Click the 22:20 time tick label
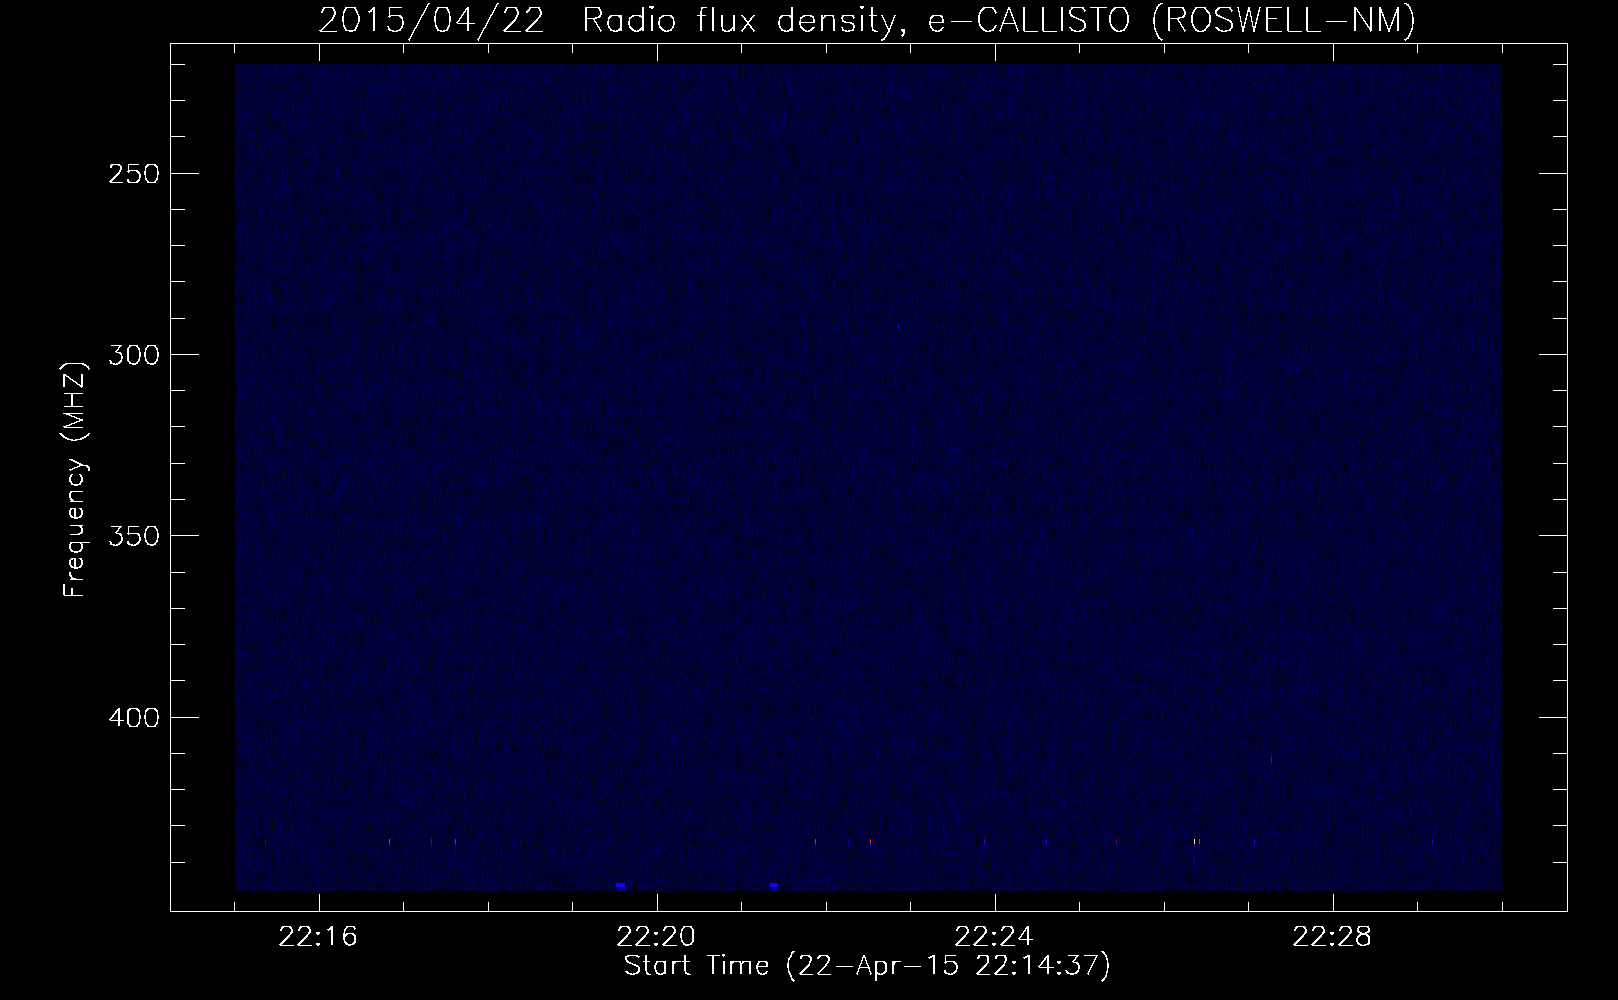Viewport: 1618px width, 1000px height. pyautogui.click(x=657, y=937)
